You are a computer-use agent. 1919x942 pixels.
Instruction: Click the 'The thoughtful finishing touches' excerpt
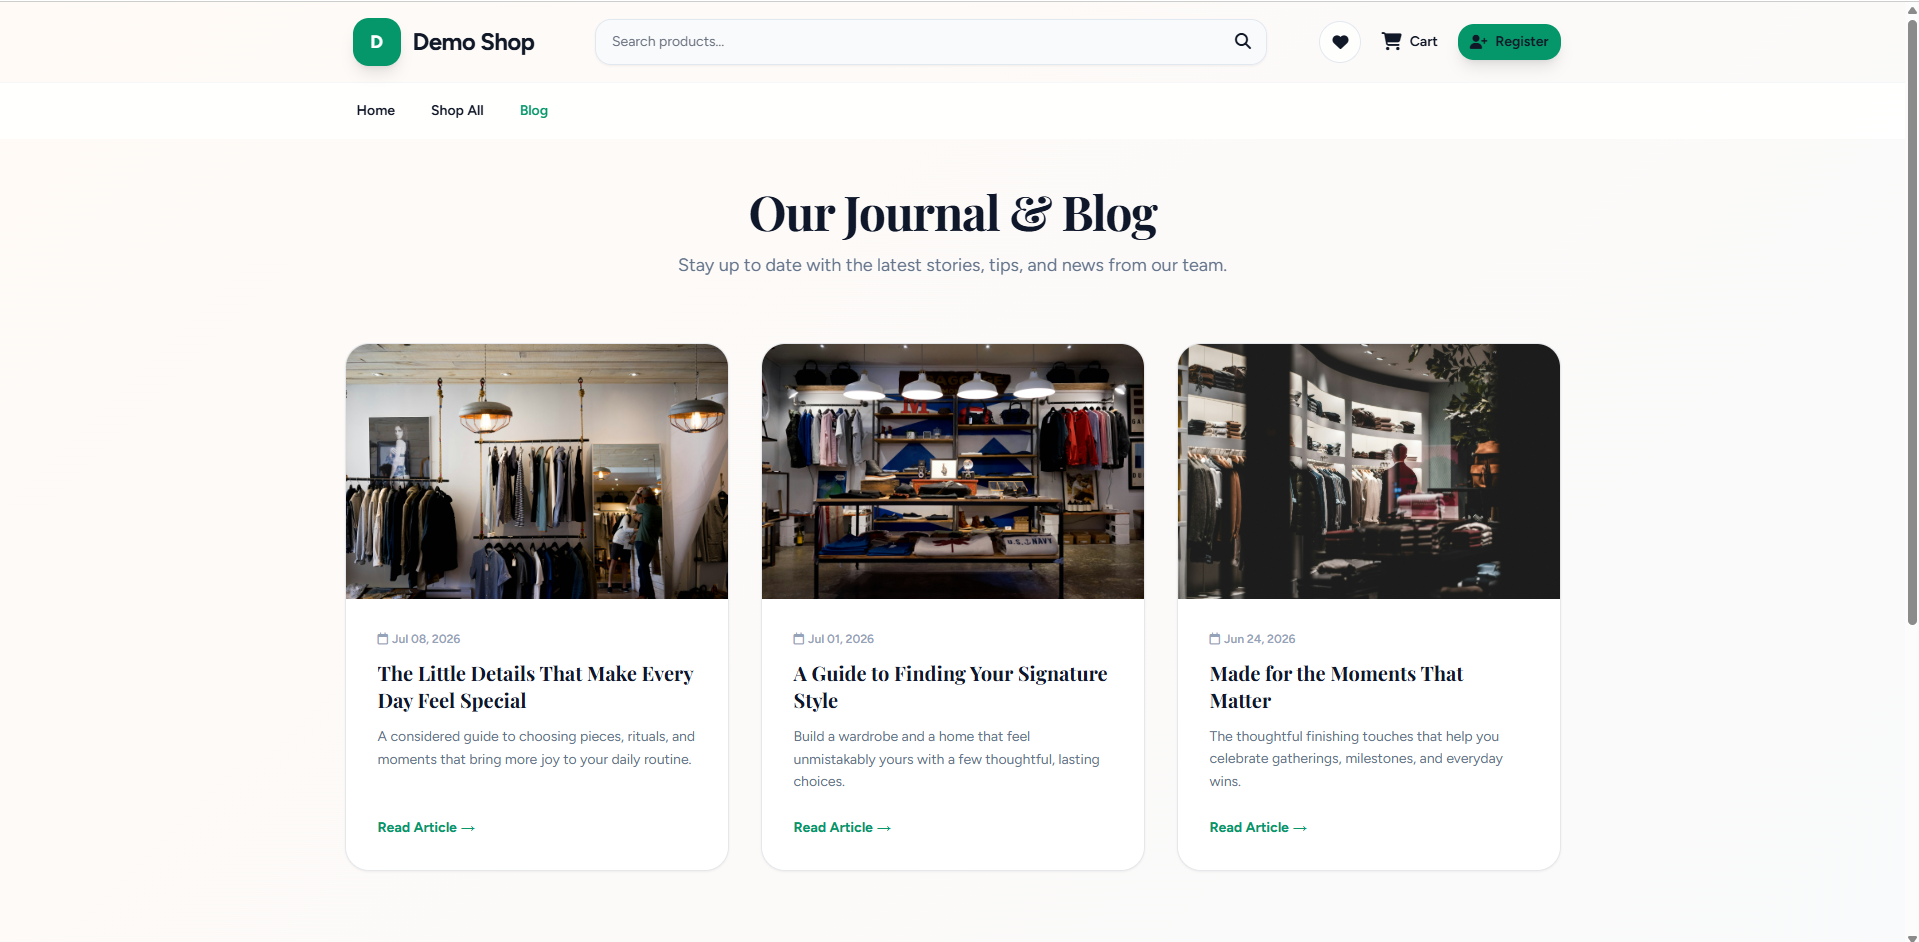coord(1356,759)
